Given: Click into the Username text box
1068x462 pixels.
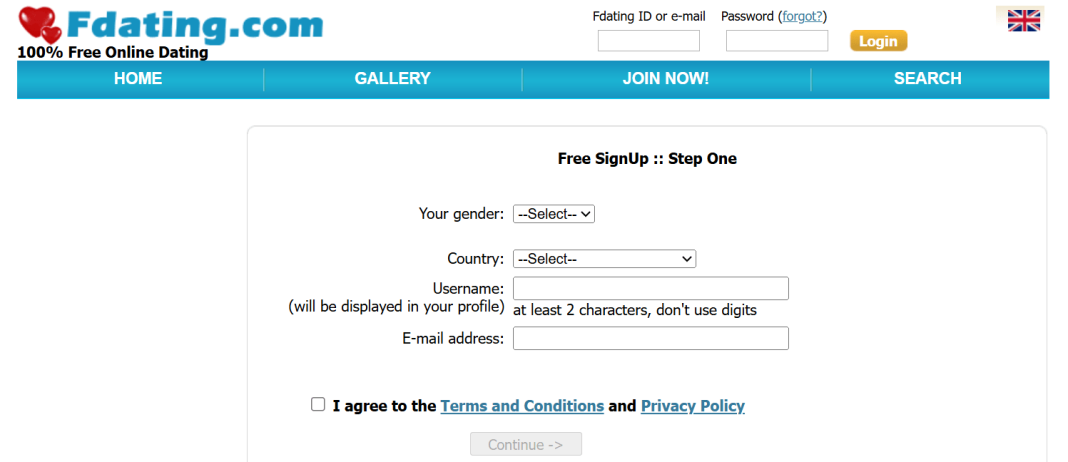Looking at the screenshot, I should [651, 289].
